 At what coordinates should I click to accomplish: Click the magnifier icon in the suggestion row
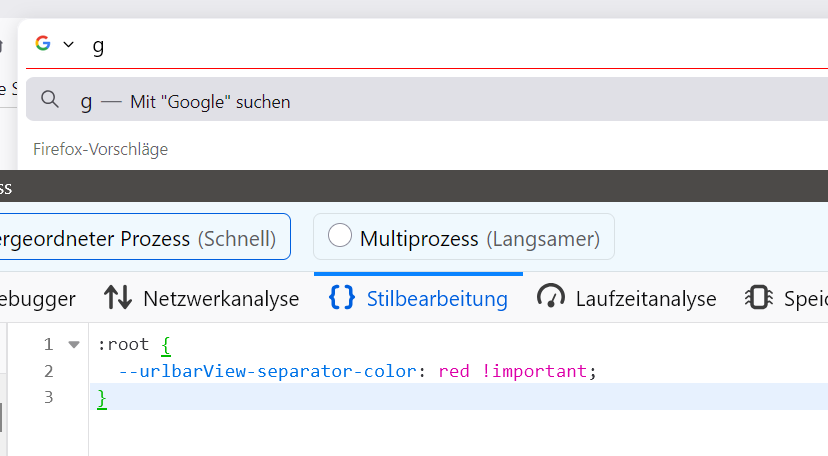[x=50, y=100]
